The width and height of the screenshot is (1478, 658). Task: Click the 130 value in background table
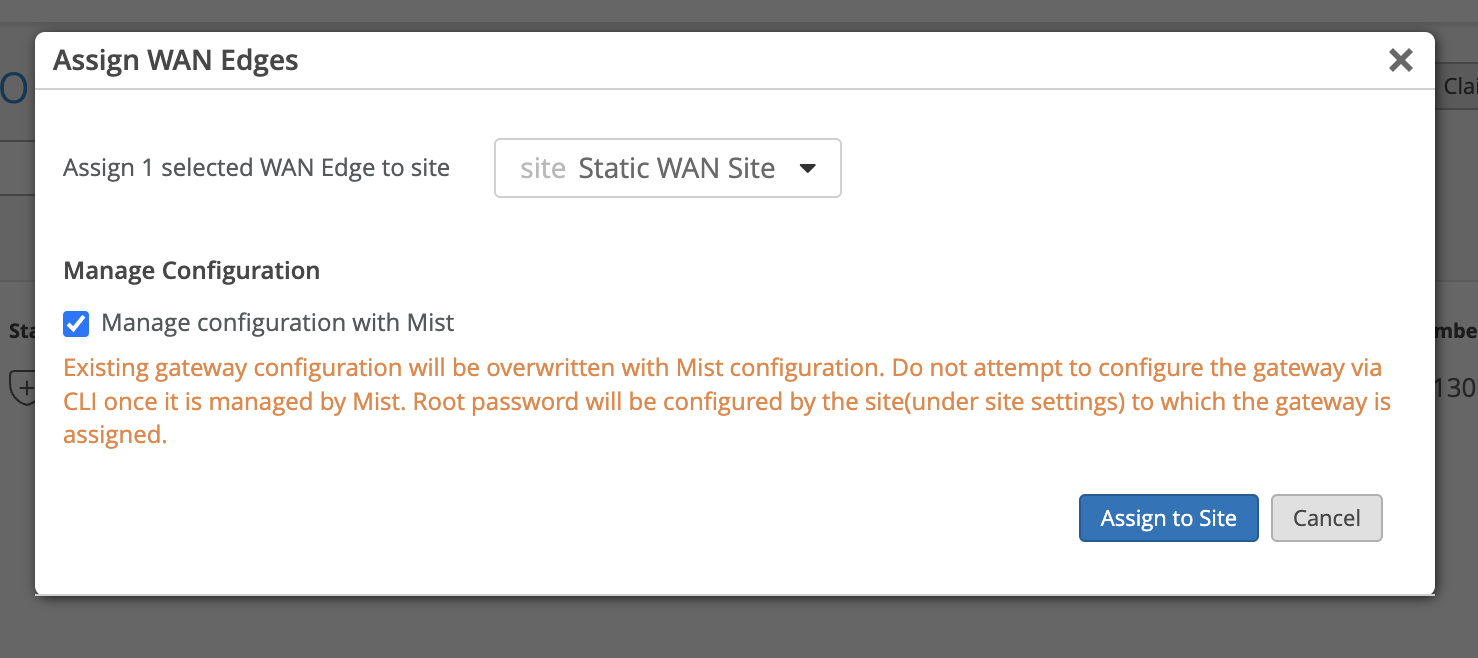pyautogui.click(x=1456, y=387)
